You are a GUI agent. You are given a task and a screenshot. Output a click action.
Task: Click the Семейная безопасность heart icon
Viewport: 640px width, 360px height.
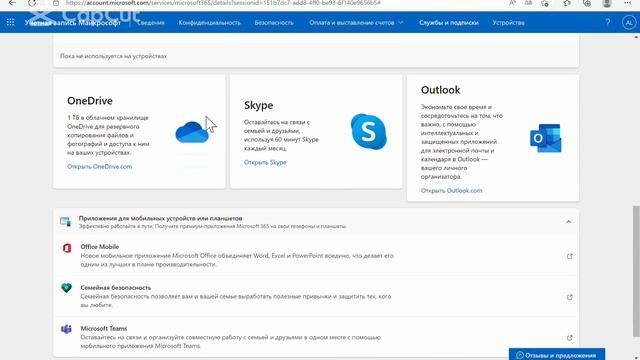coord(66,288)
